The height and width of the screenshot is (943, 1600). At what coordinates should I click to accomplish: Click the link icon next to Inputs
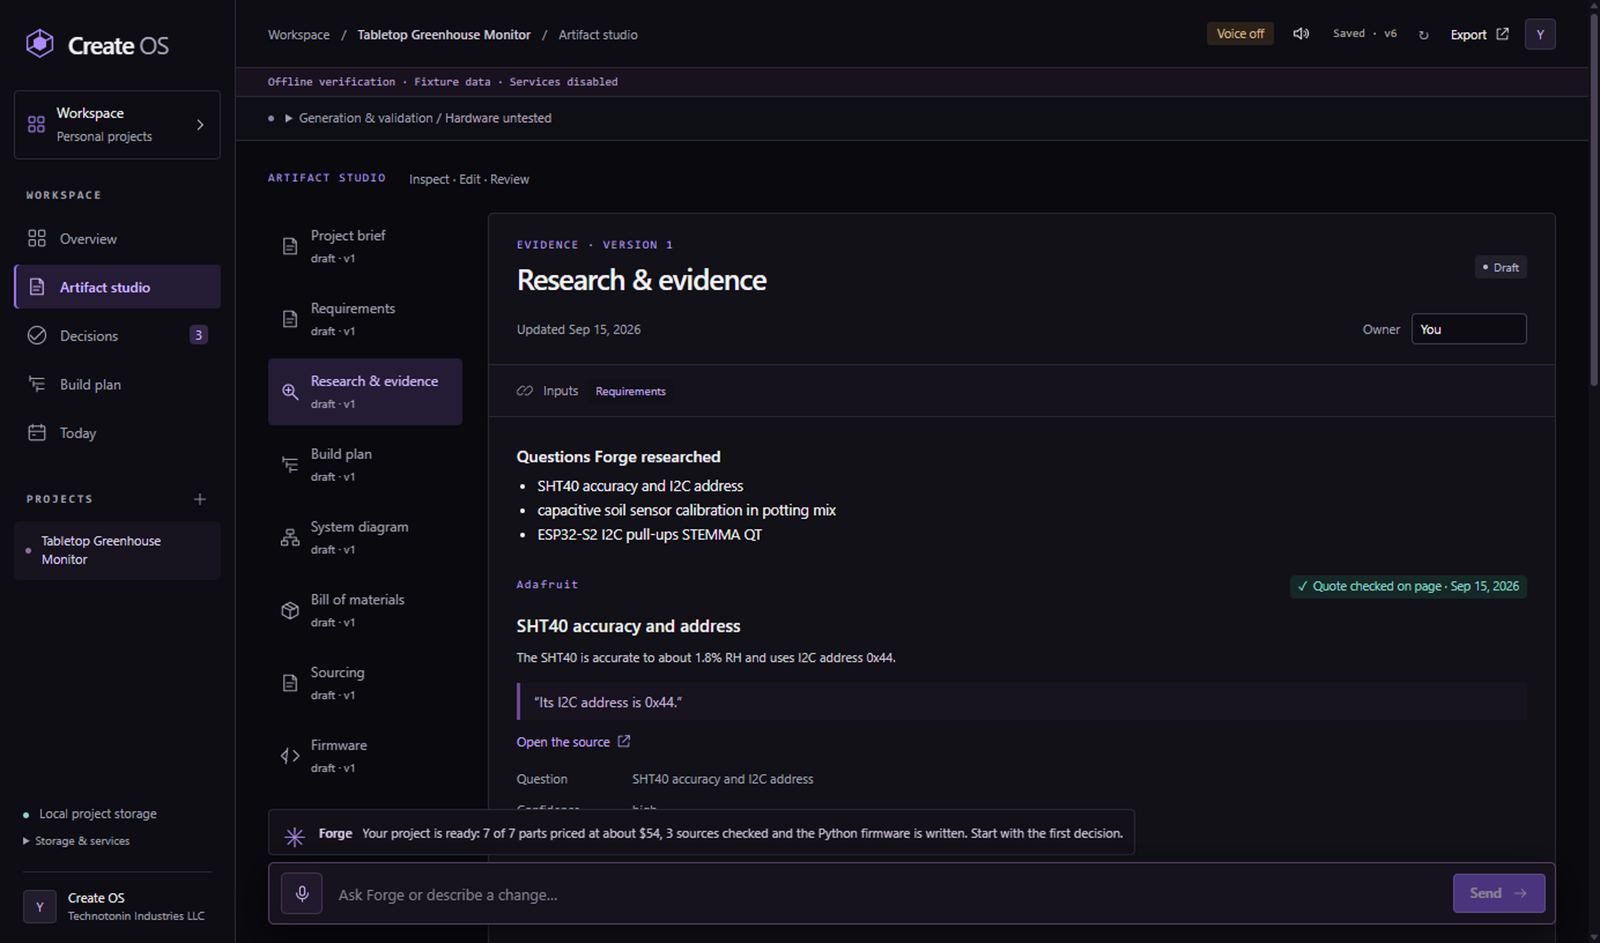[525, 391]
